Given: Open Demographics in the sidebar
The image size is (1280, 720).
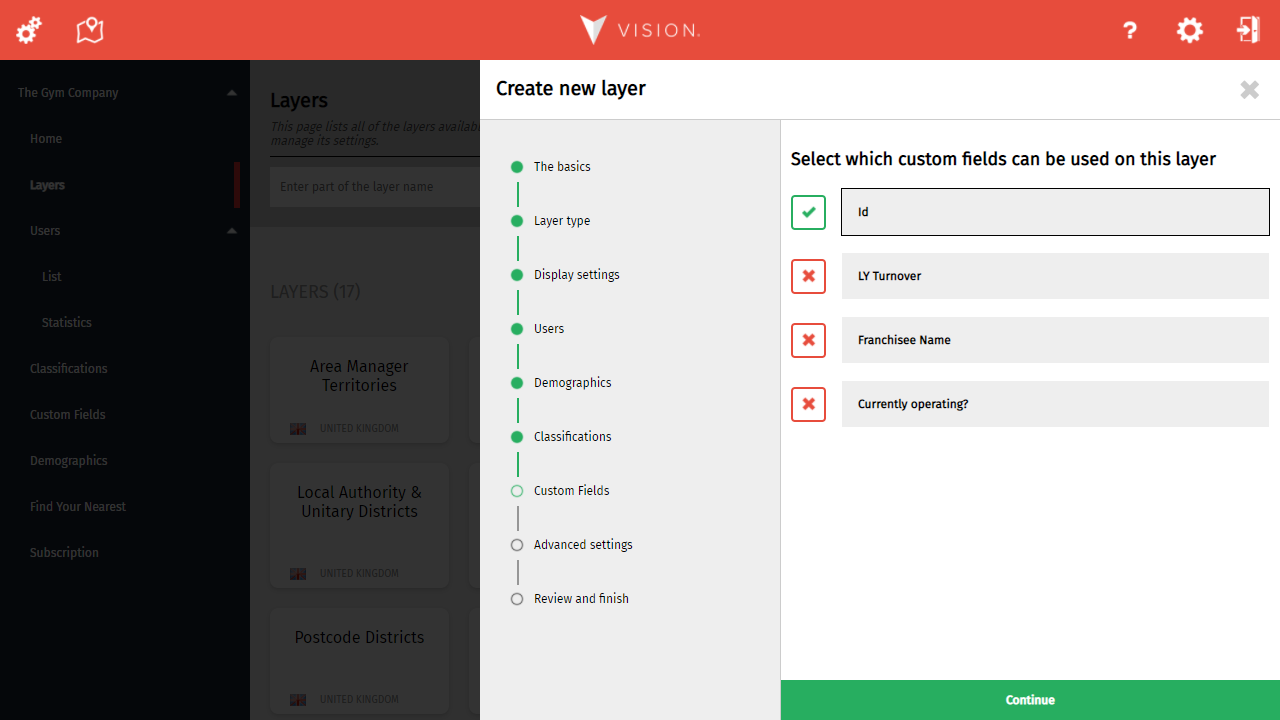Looking at the screenshot, I should tap(68, 461).
